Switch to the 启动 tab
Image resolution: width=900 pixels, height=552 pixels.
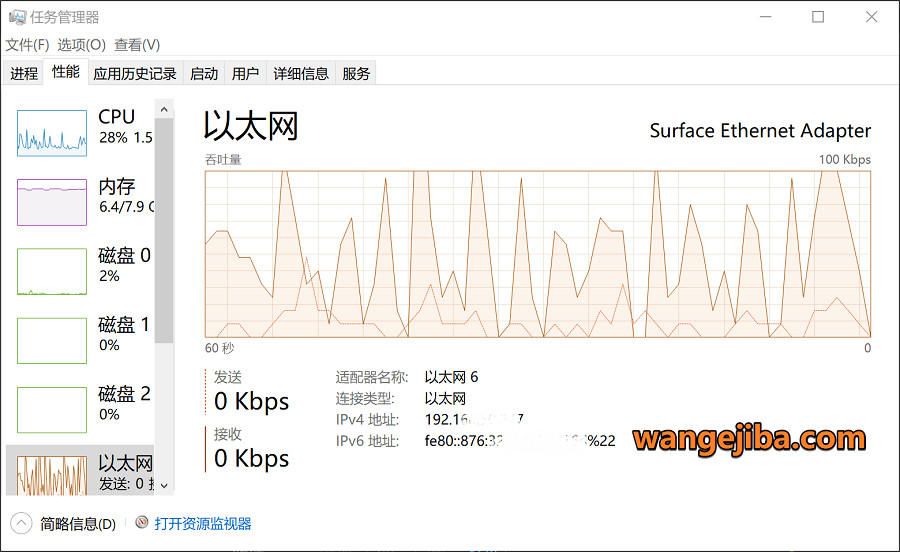(x=204, y=73)
